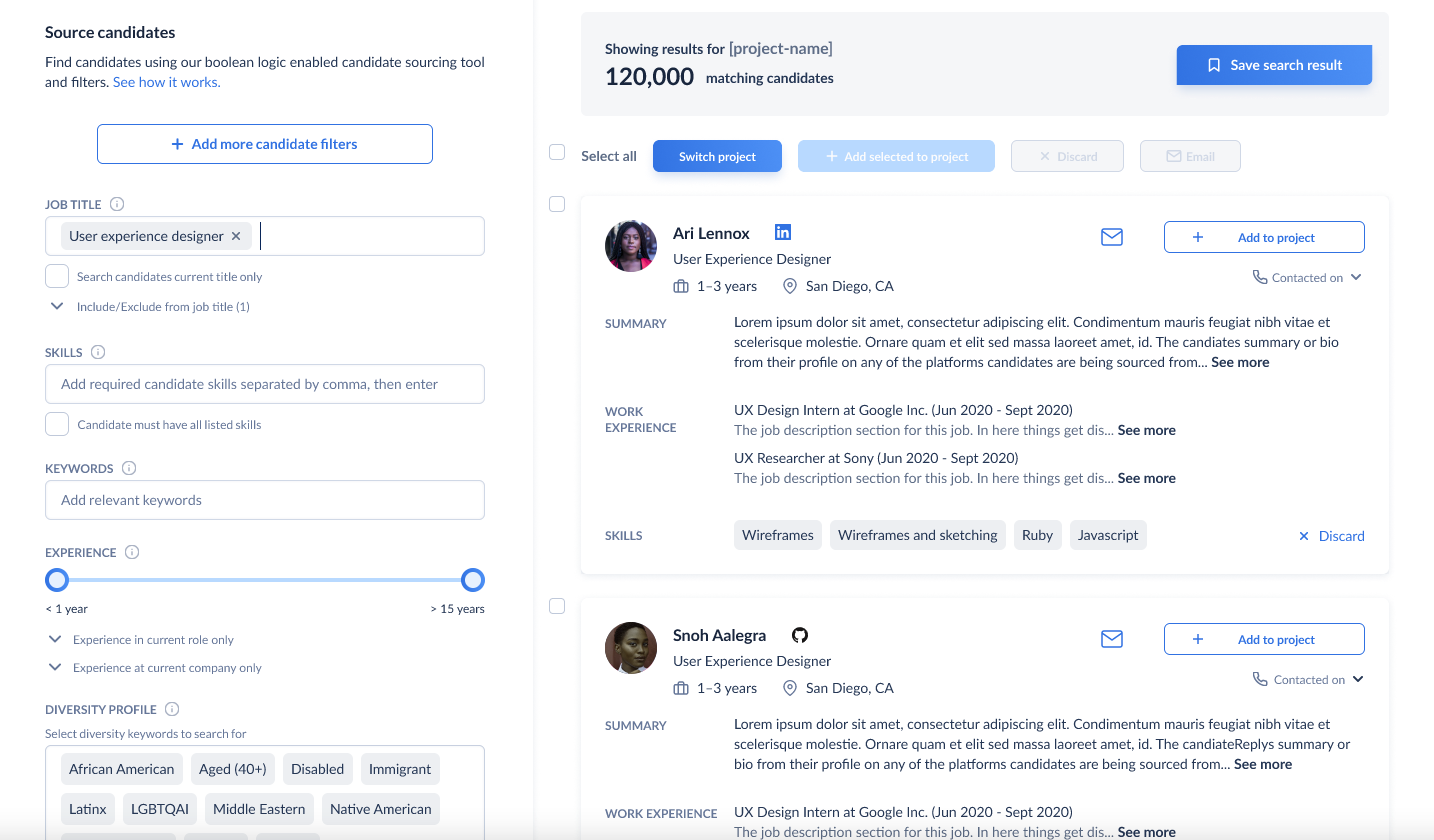Focus the Job Title input field

[265, 236]
